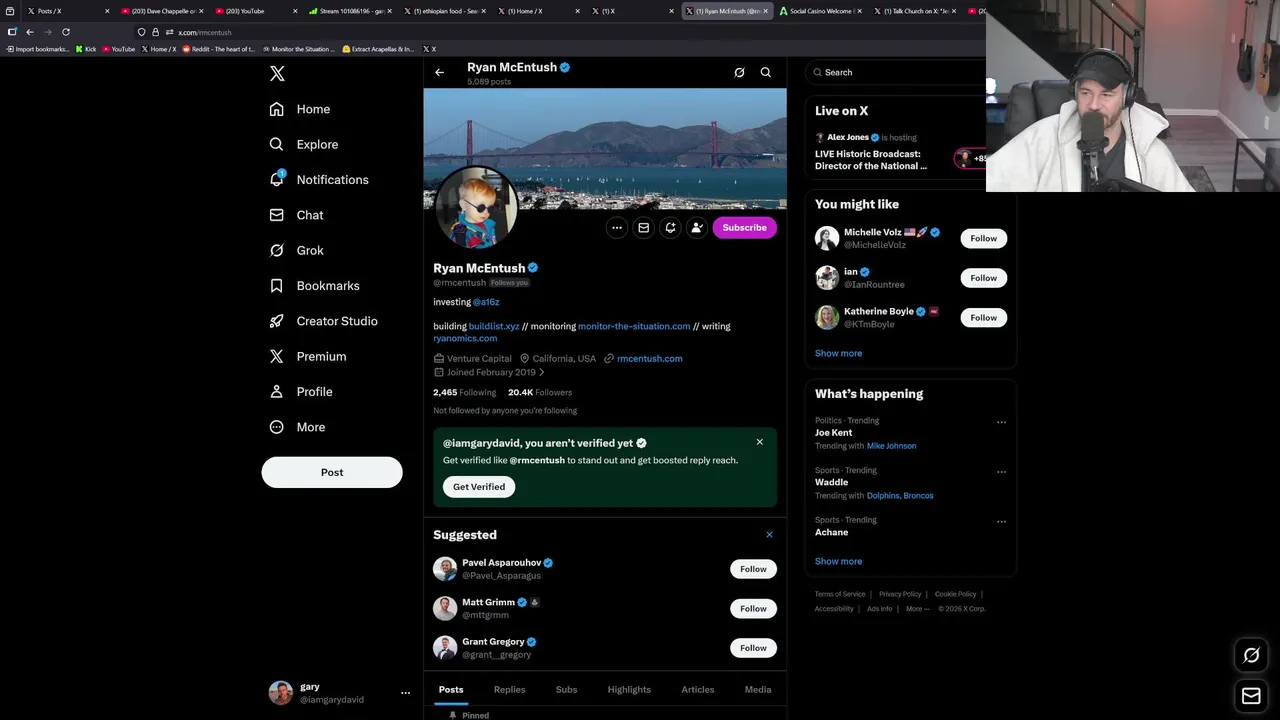Open more options for Joe Kent trend

1001,422
